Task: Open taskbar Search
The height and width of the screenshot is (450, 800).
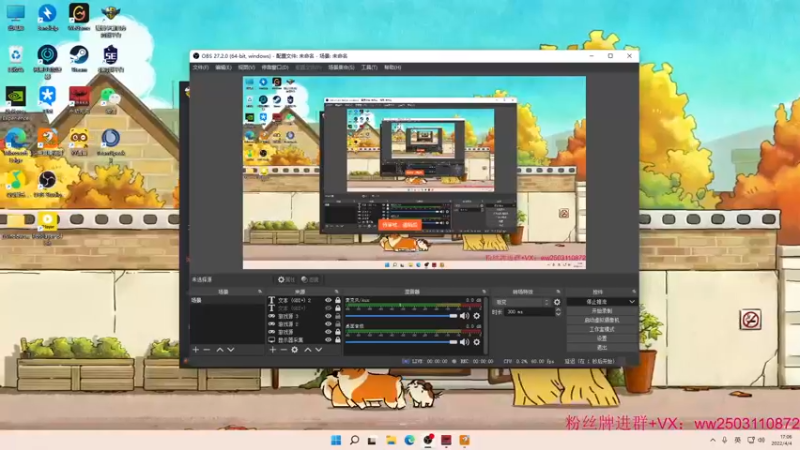Action: coord(354,440)
